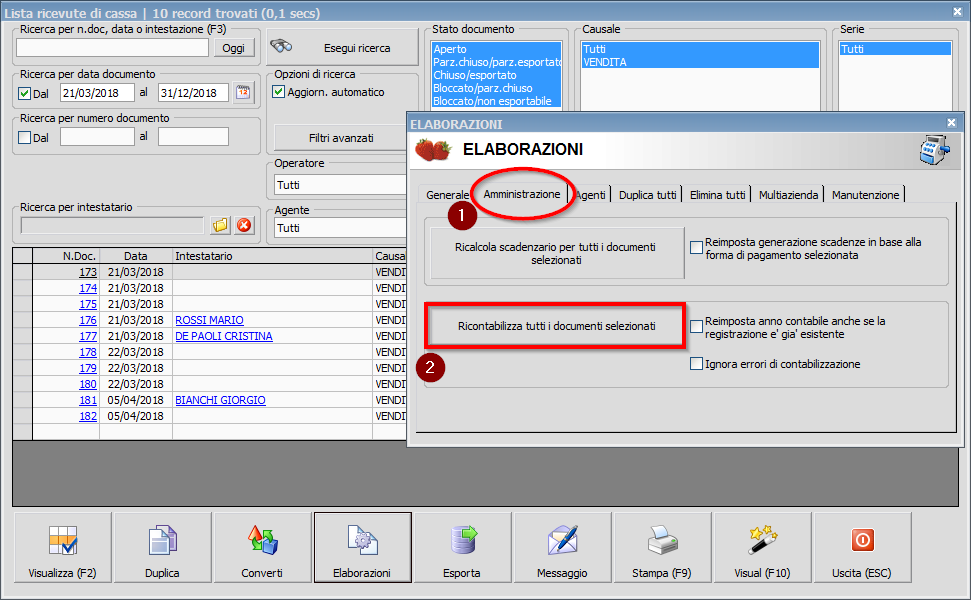Enable Ignora errori di contabilizzazione checkbox

tap(696, 364)
